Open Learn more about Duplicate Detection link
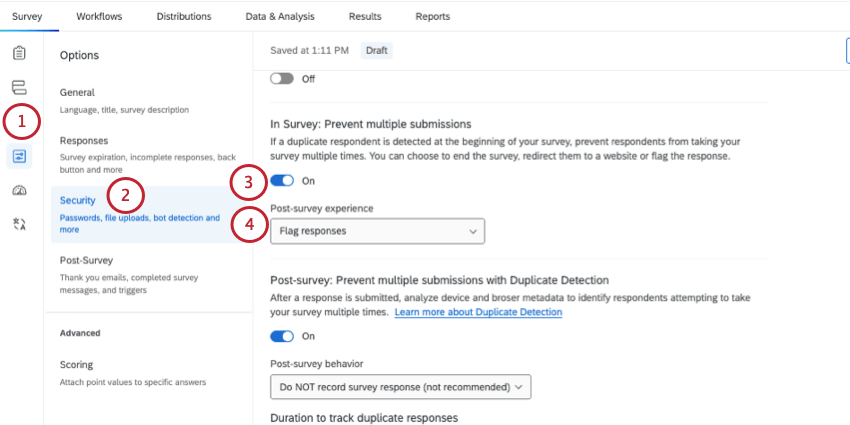 click(x=478, y=312)
